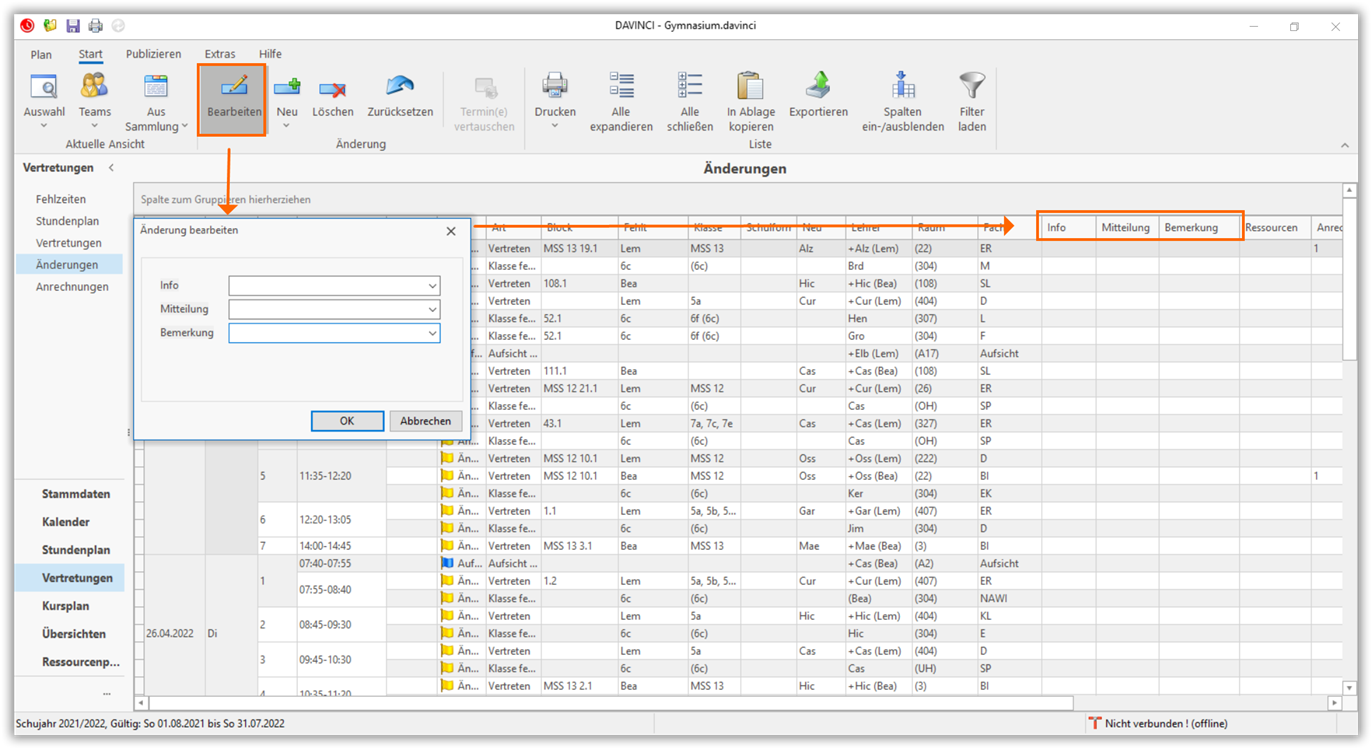Save using the floppy disk icon
The height and width of the screenshot is (749, 1372).
73,26
